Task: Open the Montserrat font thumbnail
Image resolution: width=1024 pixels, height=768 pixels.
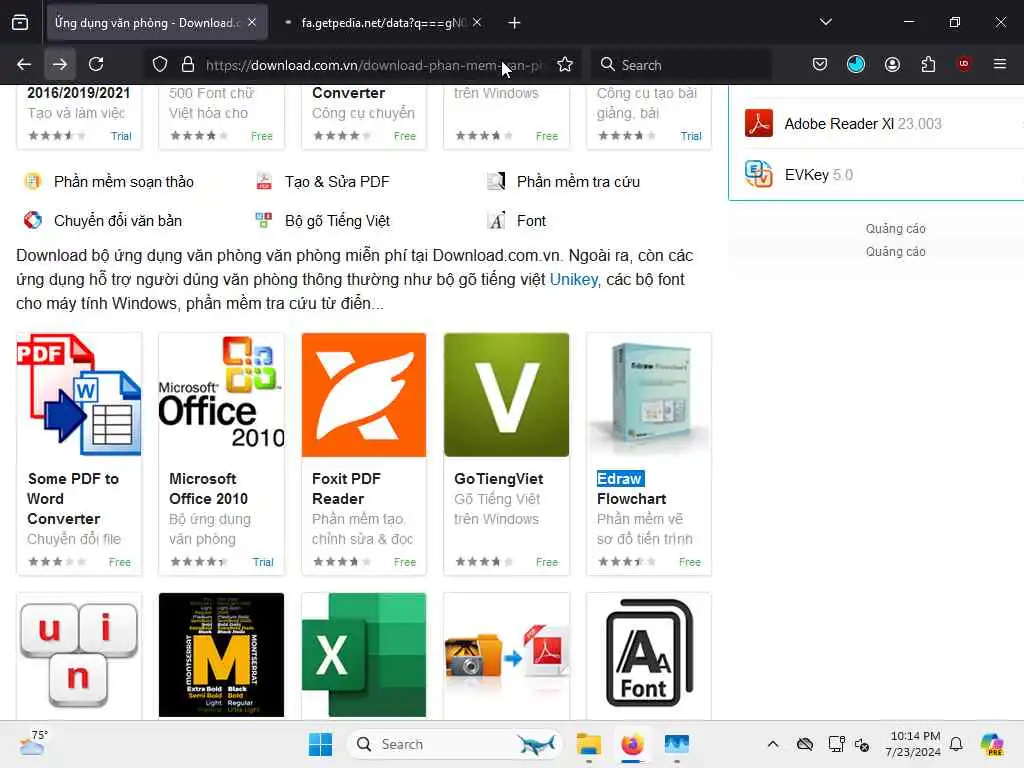Action: click(221, 654)
